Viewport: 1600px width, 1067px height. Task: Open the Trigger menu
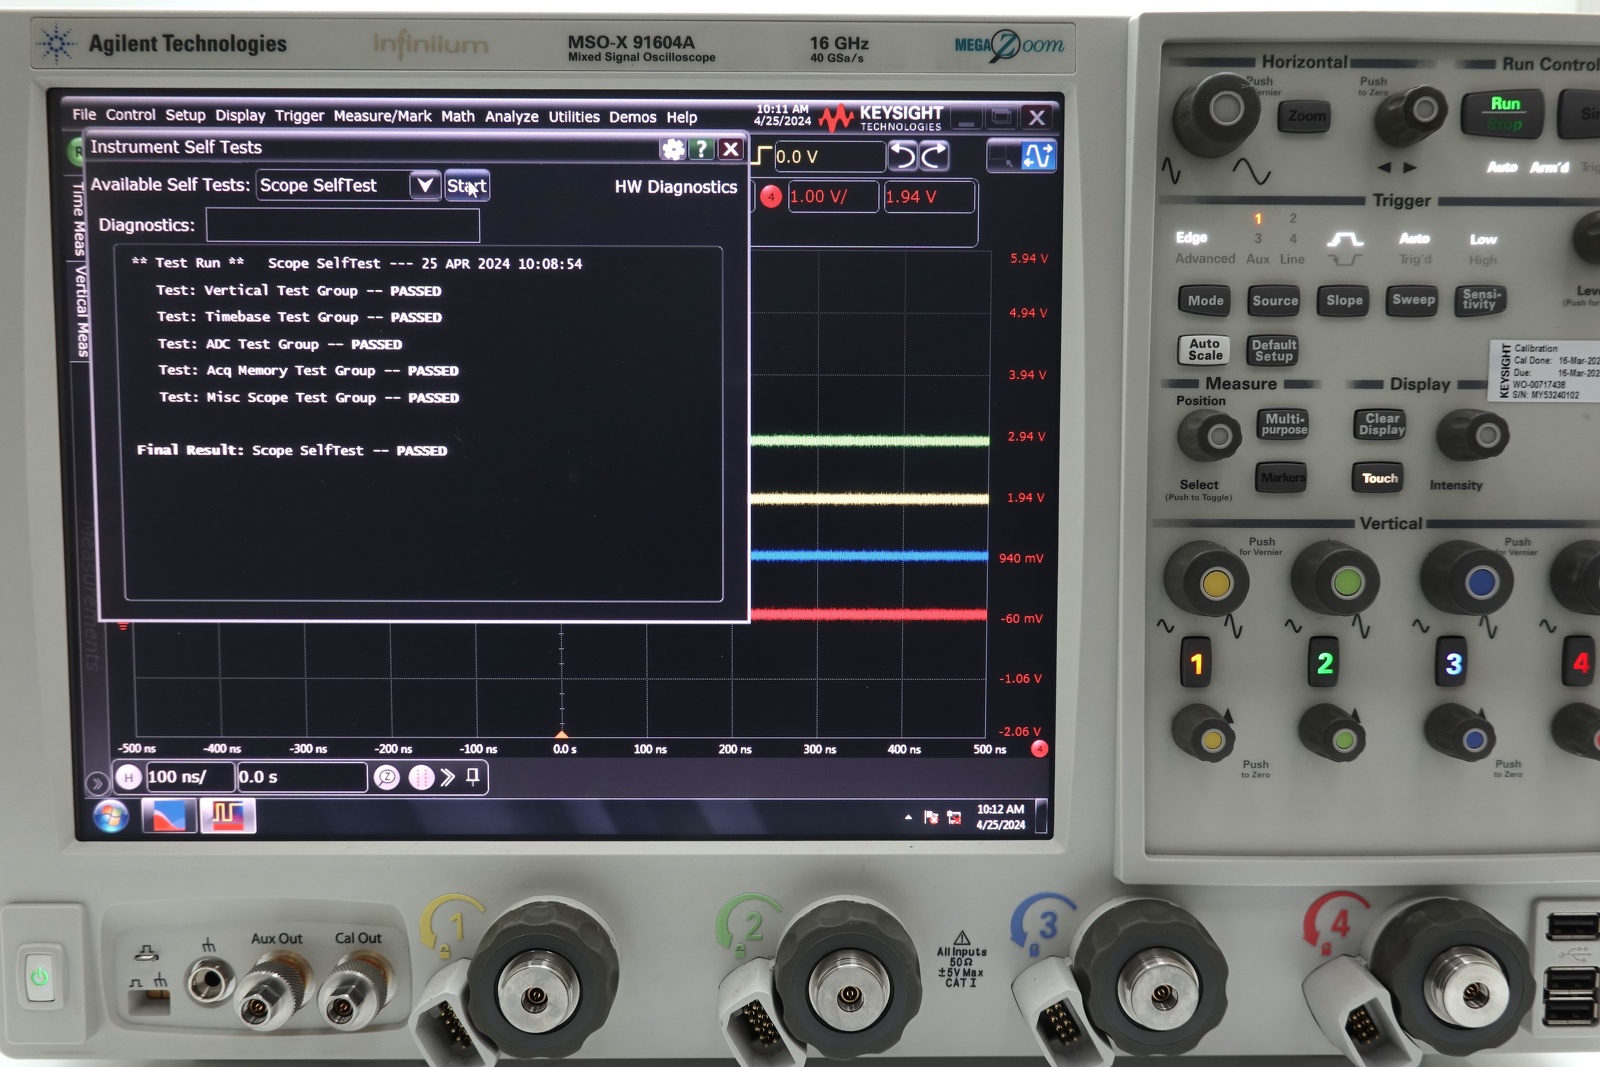tap(300, 116)
